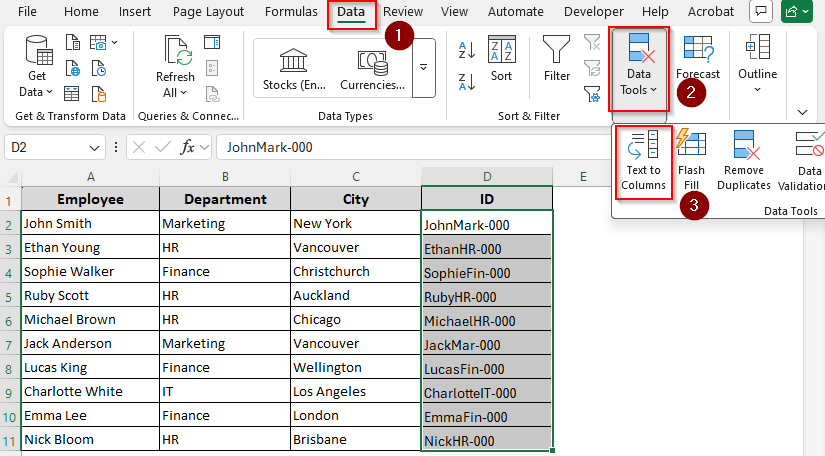The image size is (825, 456).
Task: Sort A to Z ascending
Action: click(467, 50)
